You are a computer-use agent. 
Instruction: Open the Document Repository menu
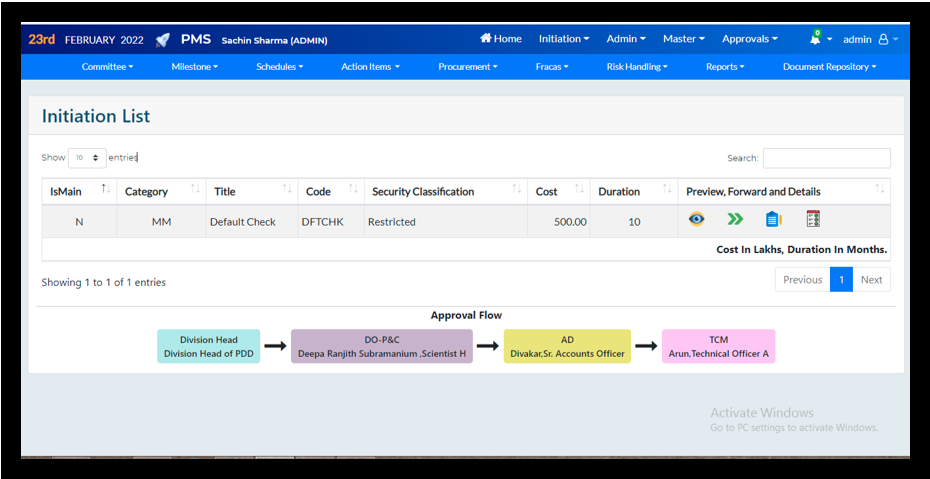point(829,67)
